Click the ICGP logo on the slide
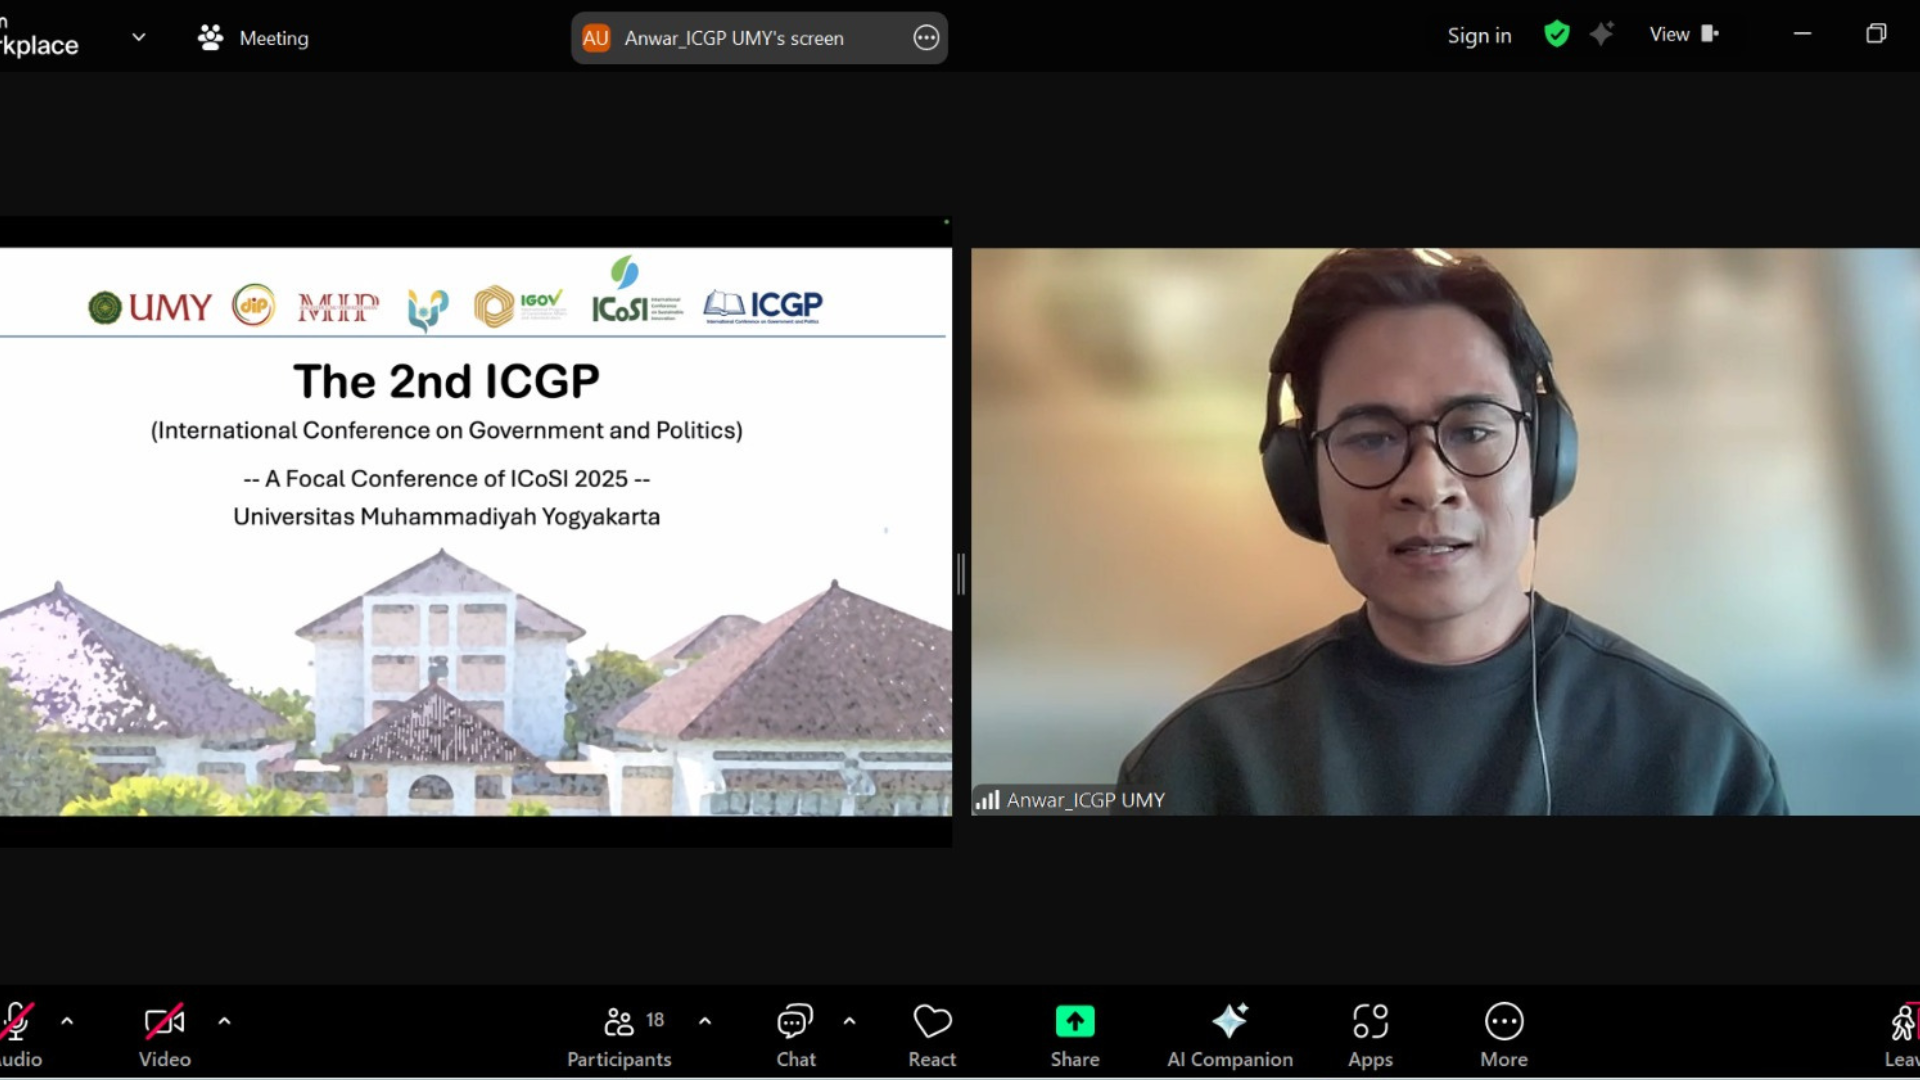This screenshot has width=1920, height=1080. [x=763, y=305]
